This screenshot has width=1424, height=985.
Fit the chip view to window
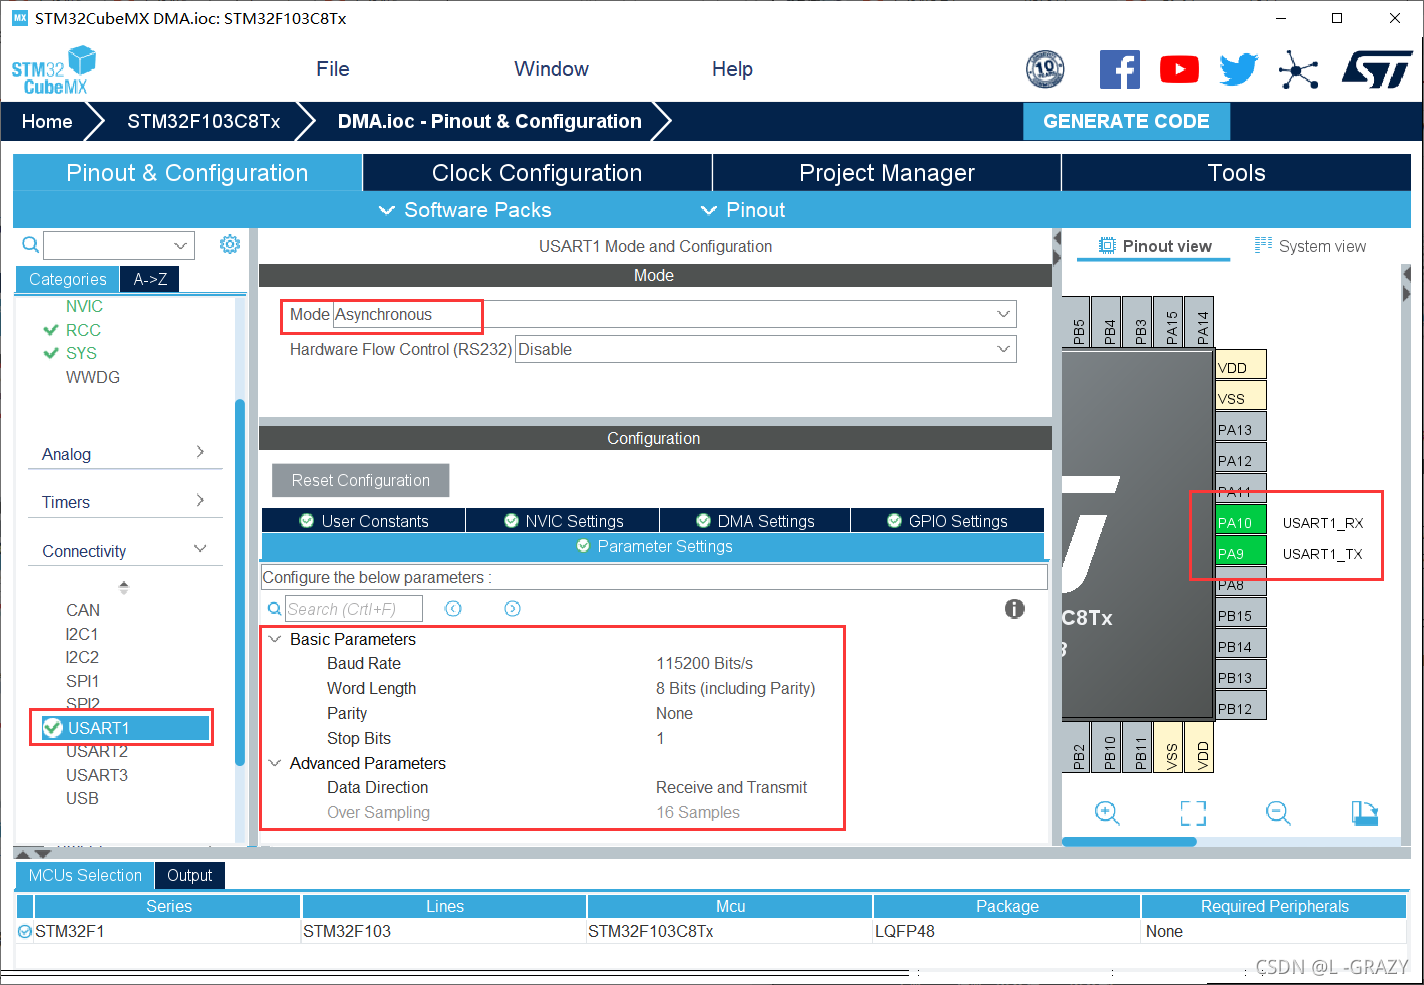click(1193, 812)
